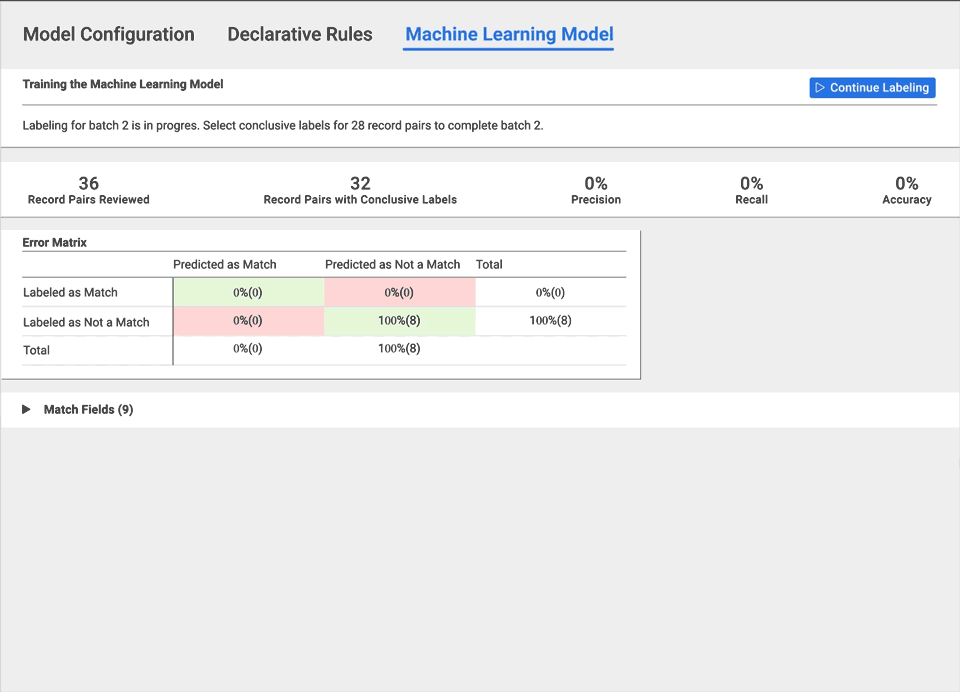Select red cell Labeled Not Match, Predicted Match
Screen dimensions: 960x692
(248, 321)
